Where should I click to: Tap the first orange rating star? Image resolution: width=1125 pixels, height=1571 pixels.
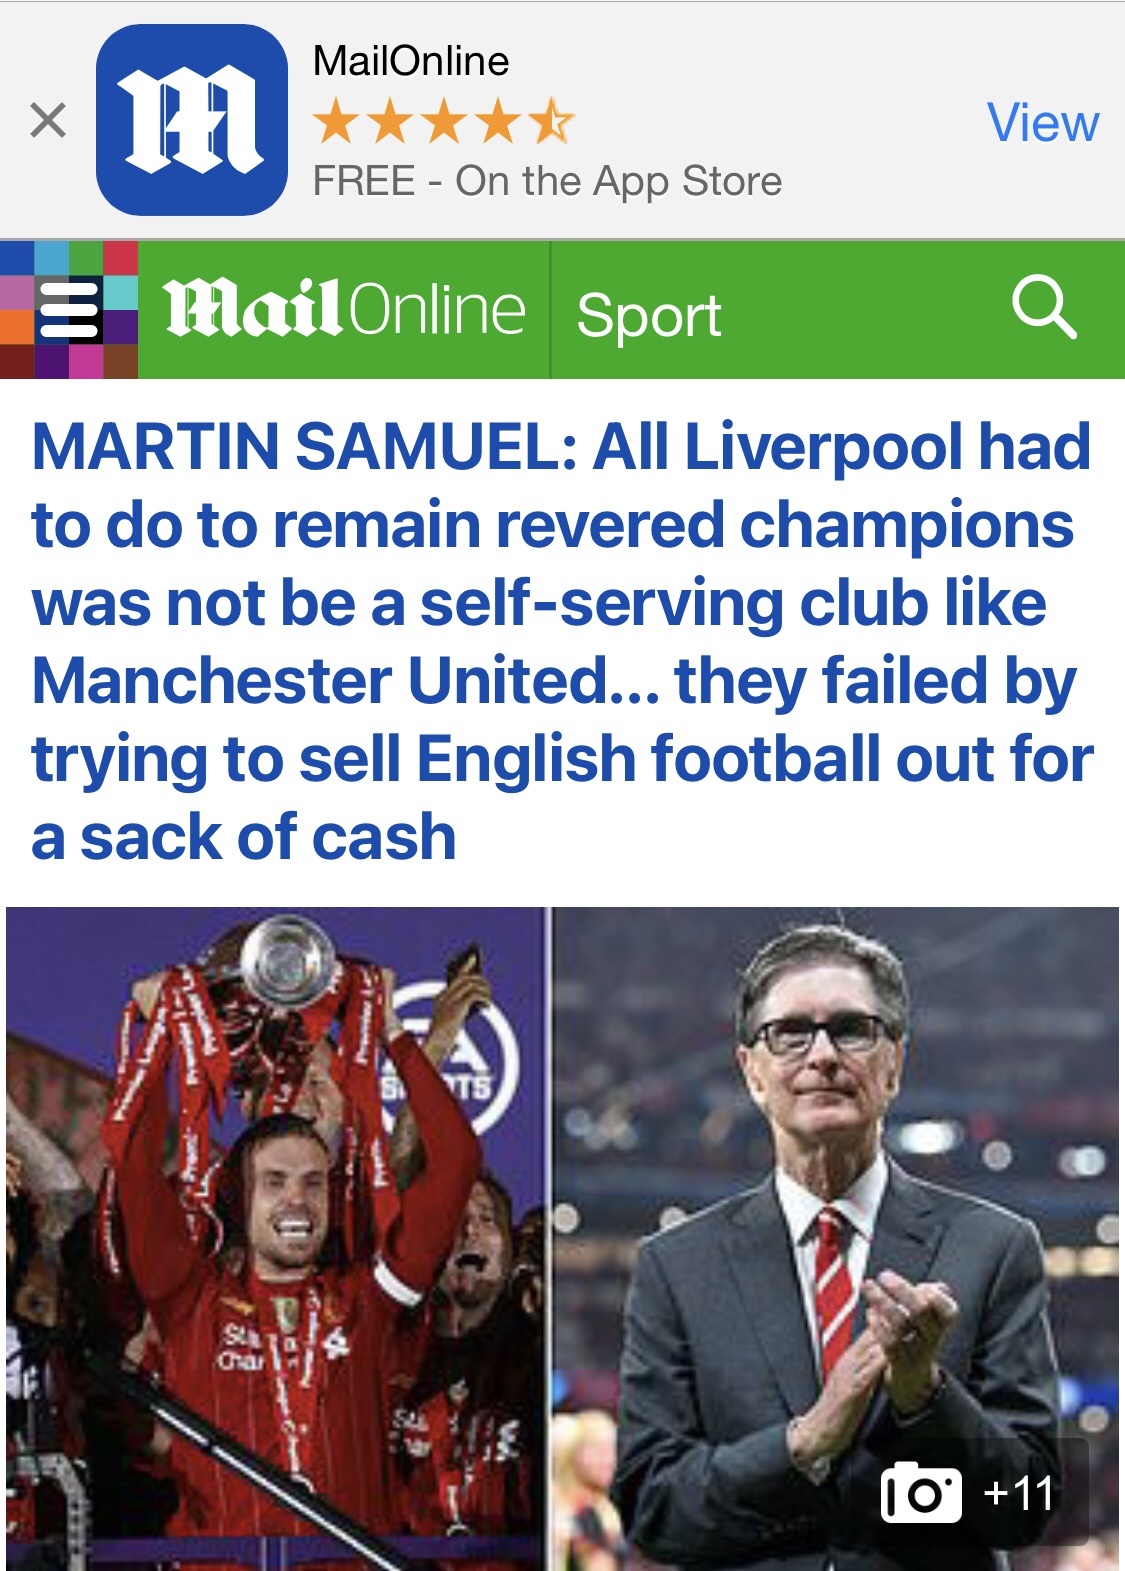point(335,122)
